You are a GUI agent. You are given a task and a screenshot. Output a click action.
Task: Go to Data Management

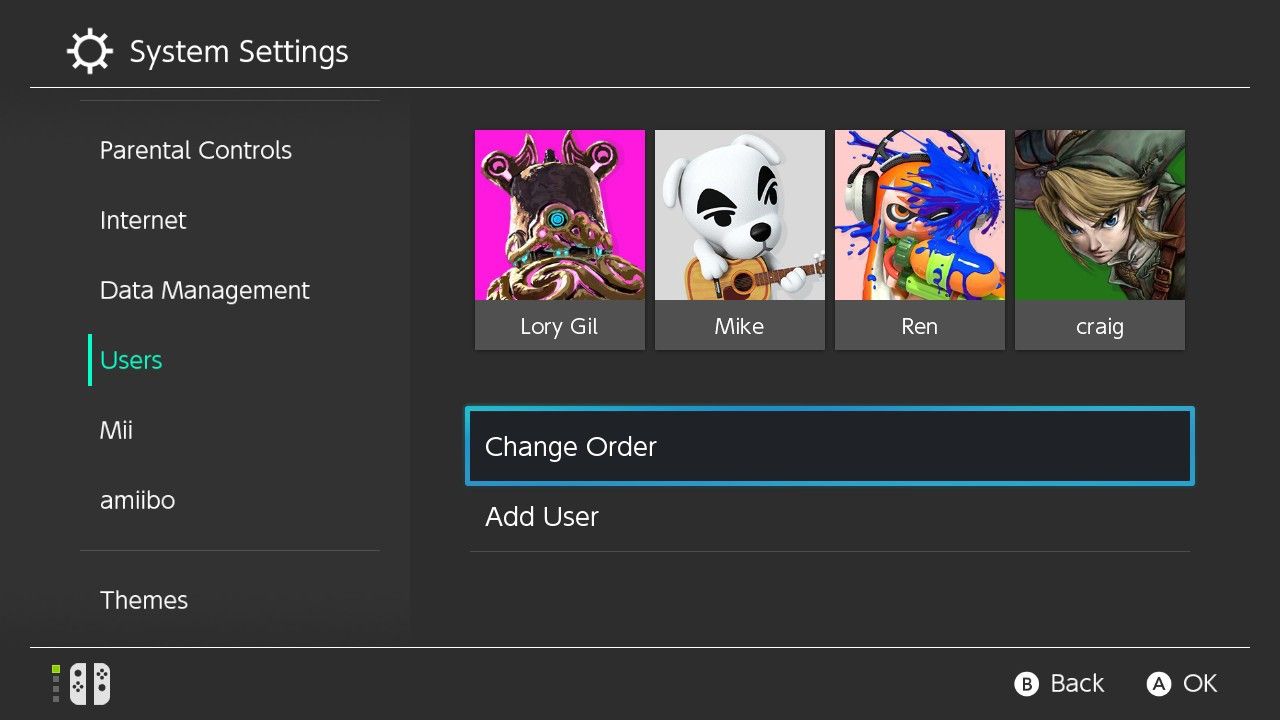pos(205,290)
